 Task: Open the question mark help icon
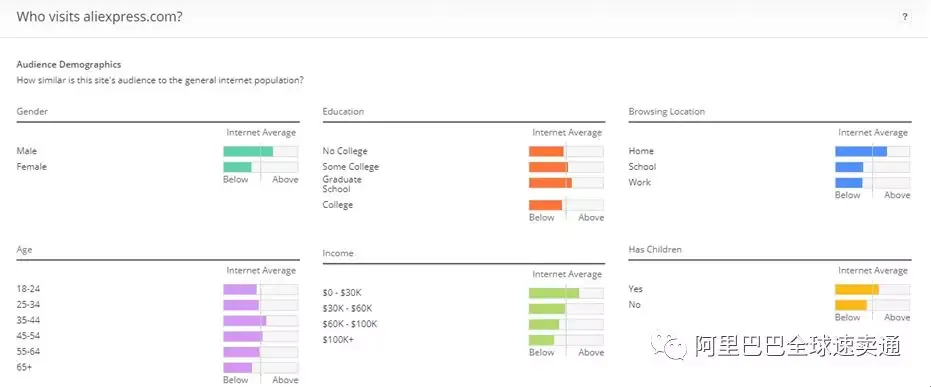pos(905,17)
